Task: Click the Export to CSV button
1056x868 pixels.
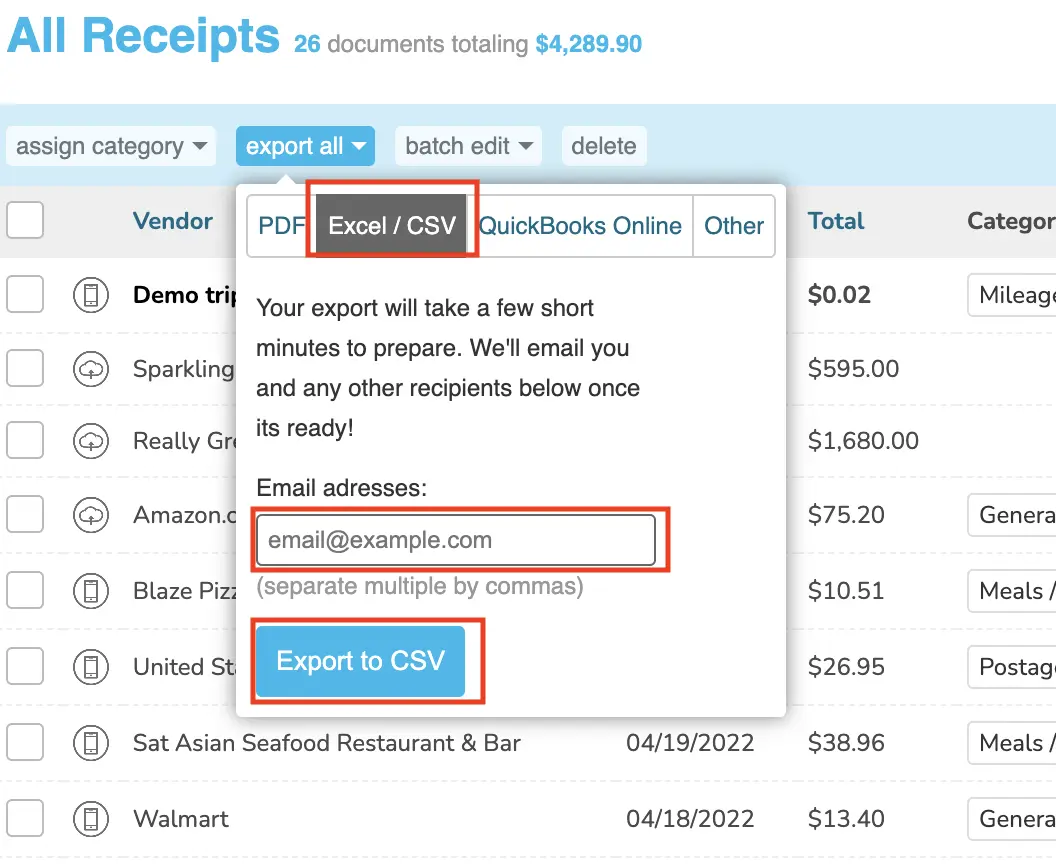Action: tap(360, 661)
